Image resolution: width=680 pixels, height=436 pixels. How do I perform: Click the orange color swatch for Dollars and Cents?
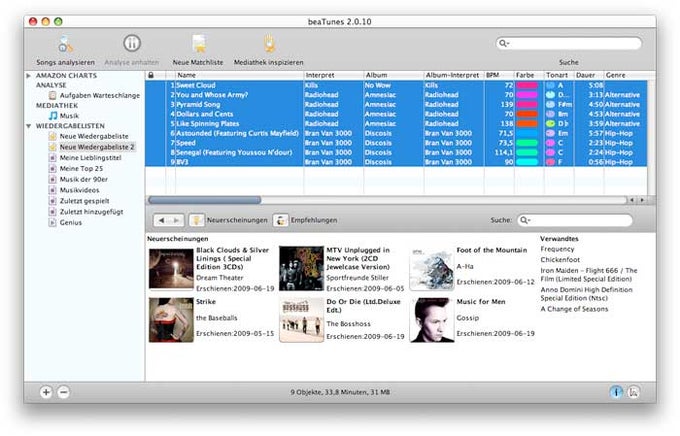tap(527, 114)
